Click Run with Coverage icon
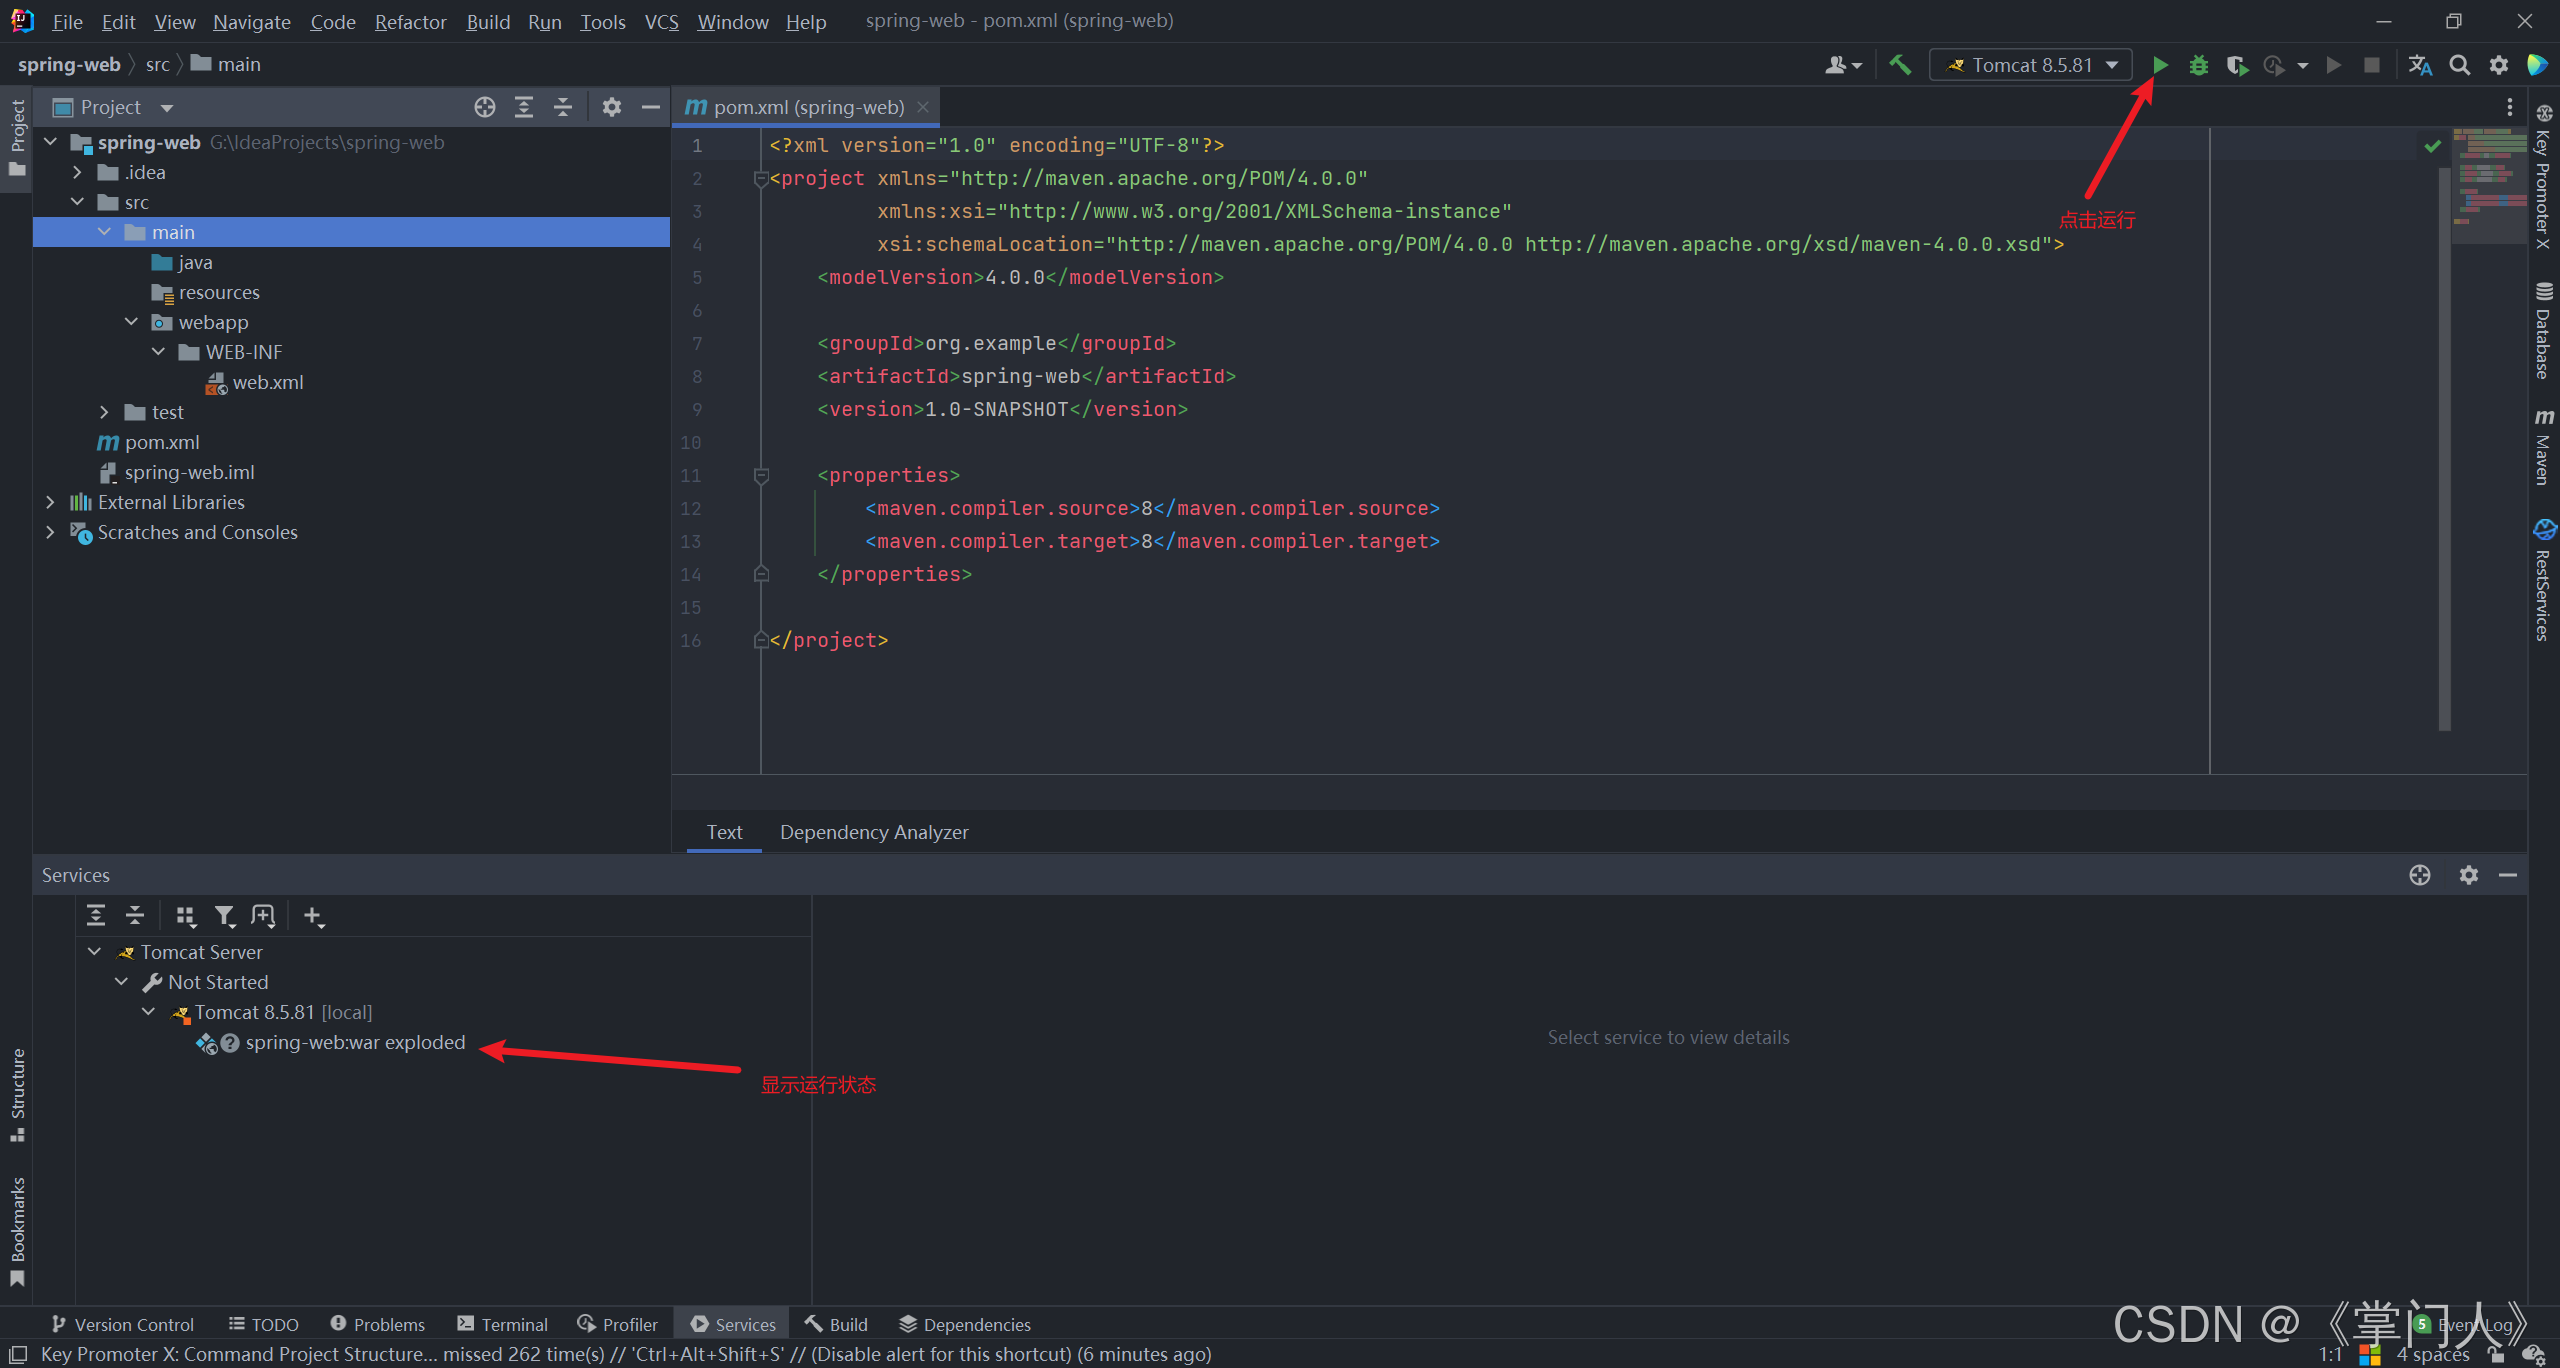Image resolution: width=2560 pixels, height=1368 pixels. (2237, 65)
